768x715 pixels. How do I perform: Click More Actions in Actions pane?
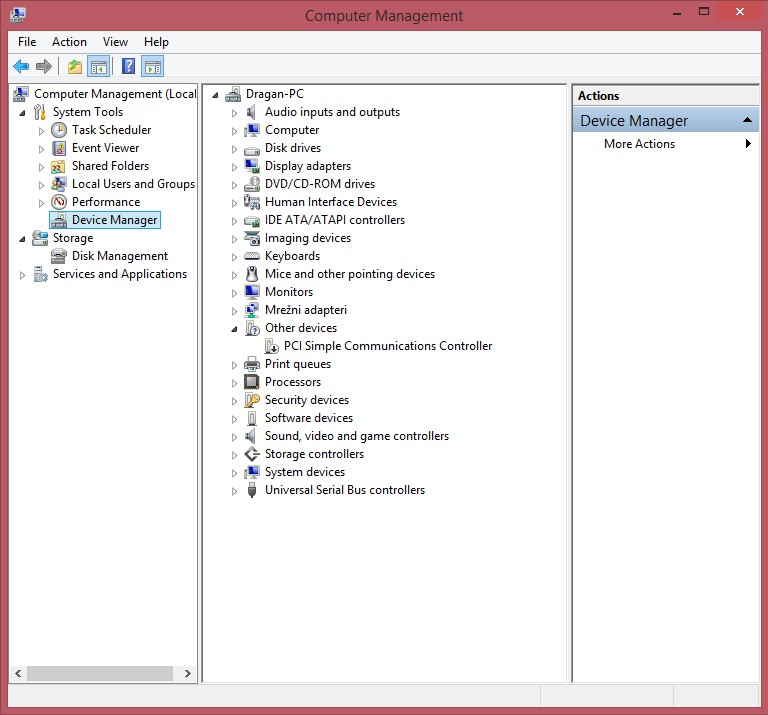click(x=639, y=144)
